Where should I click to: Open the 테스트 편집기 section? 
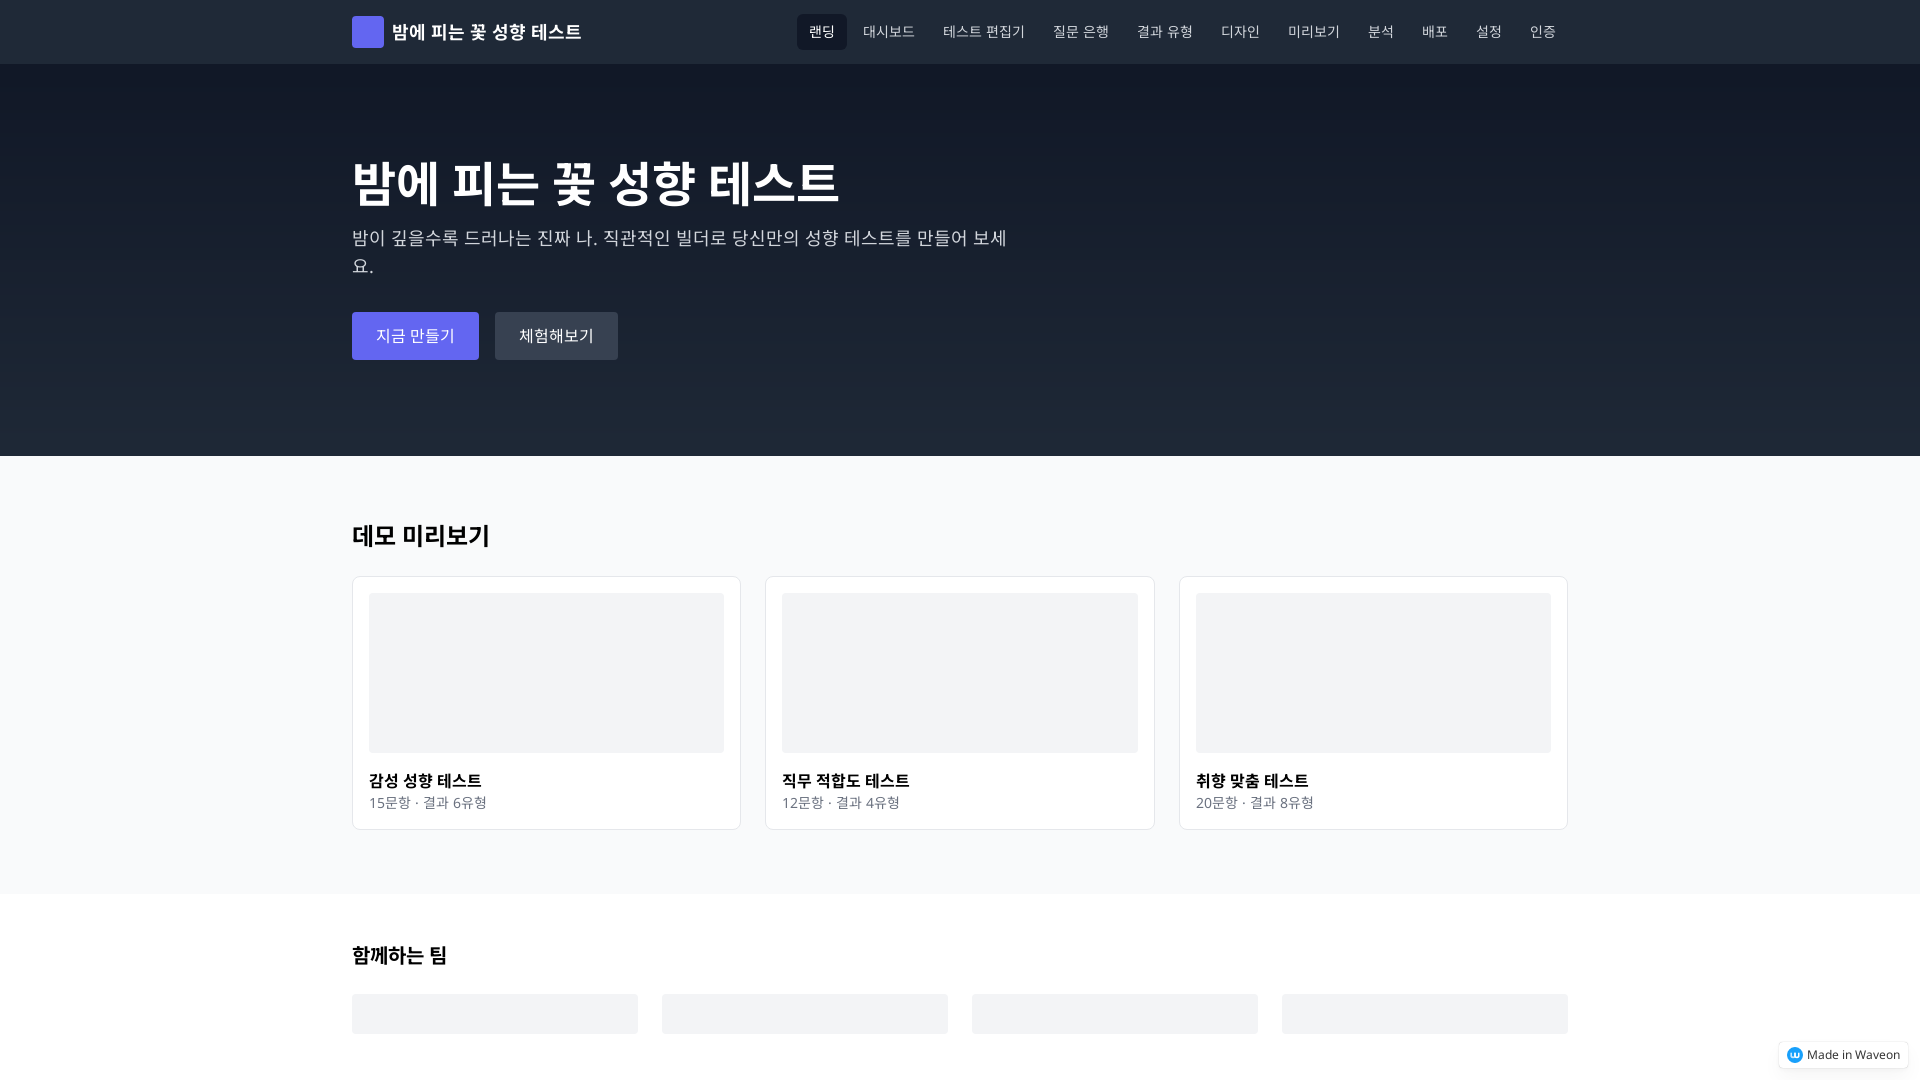[x=984, y=31]
